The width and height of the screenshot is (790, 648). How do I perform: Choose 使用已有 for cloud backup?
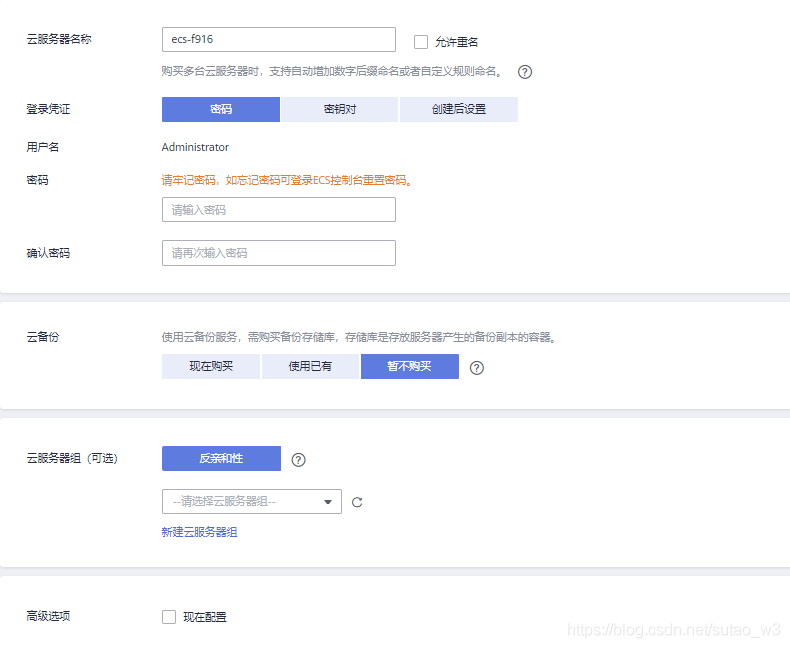coord(310,366)
